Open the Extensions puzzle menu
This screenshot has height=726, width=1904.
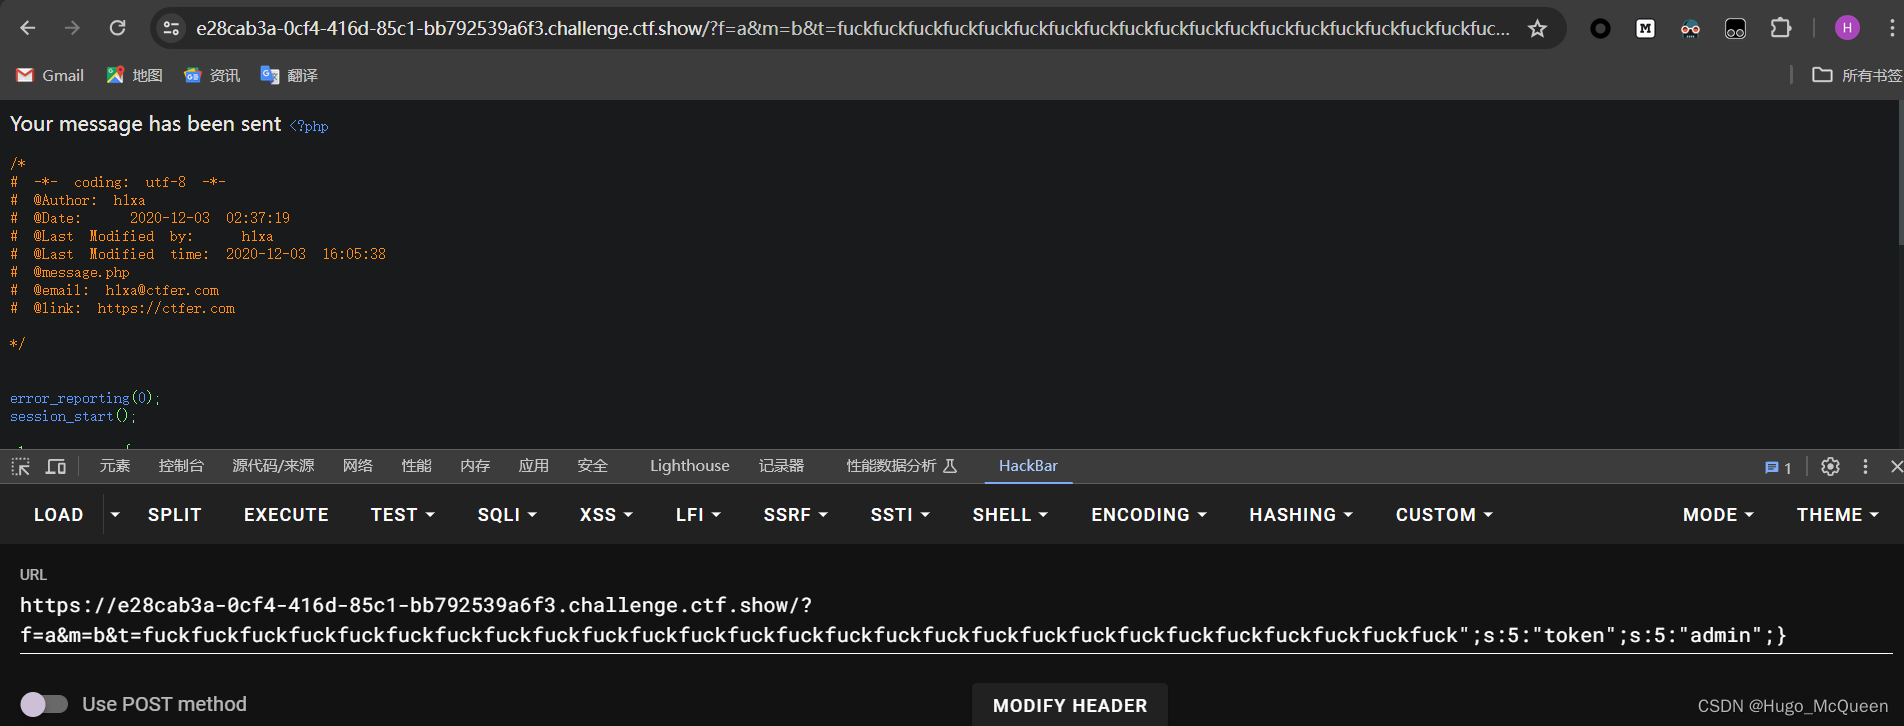(1781, 28)
